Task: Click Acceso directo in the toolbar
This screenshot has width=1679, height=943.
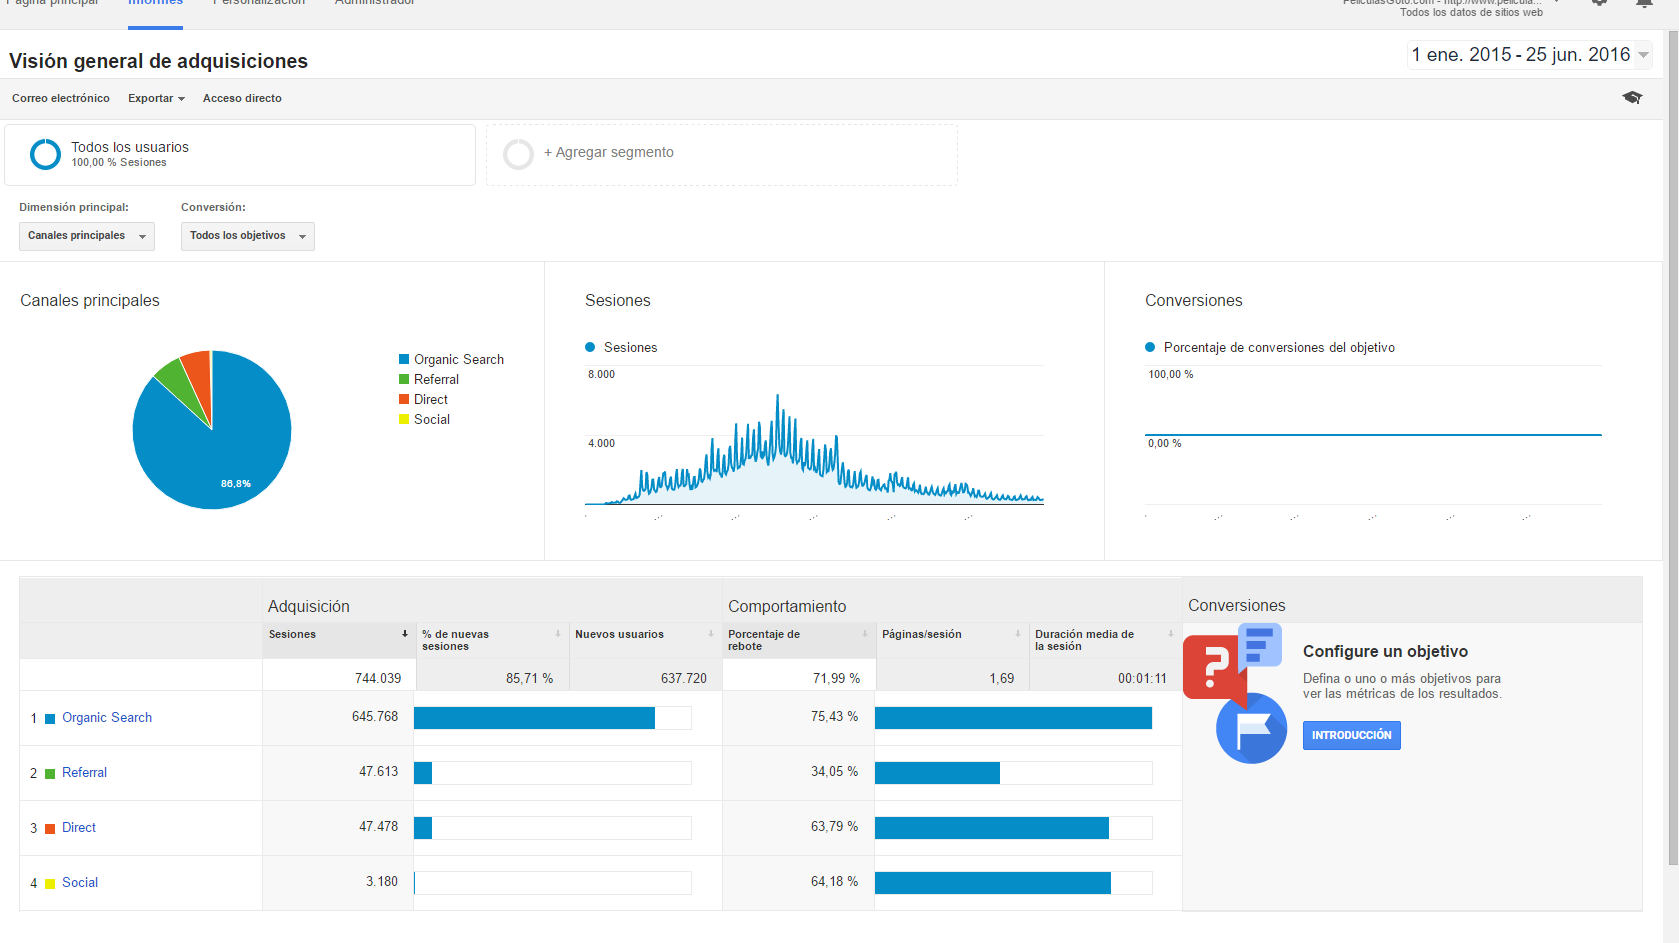Action: [242, 98]
